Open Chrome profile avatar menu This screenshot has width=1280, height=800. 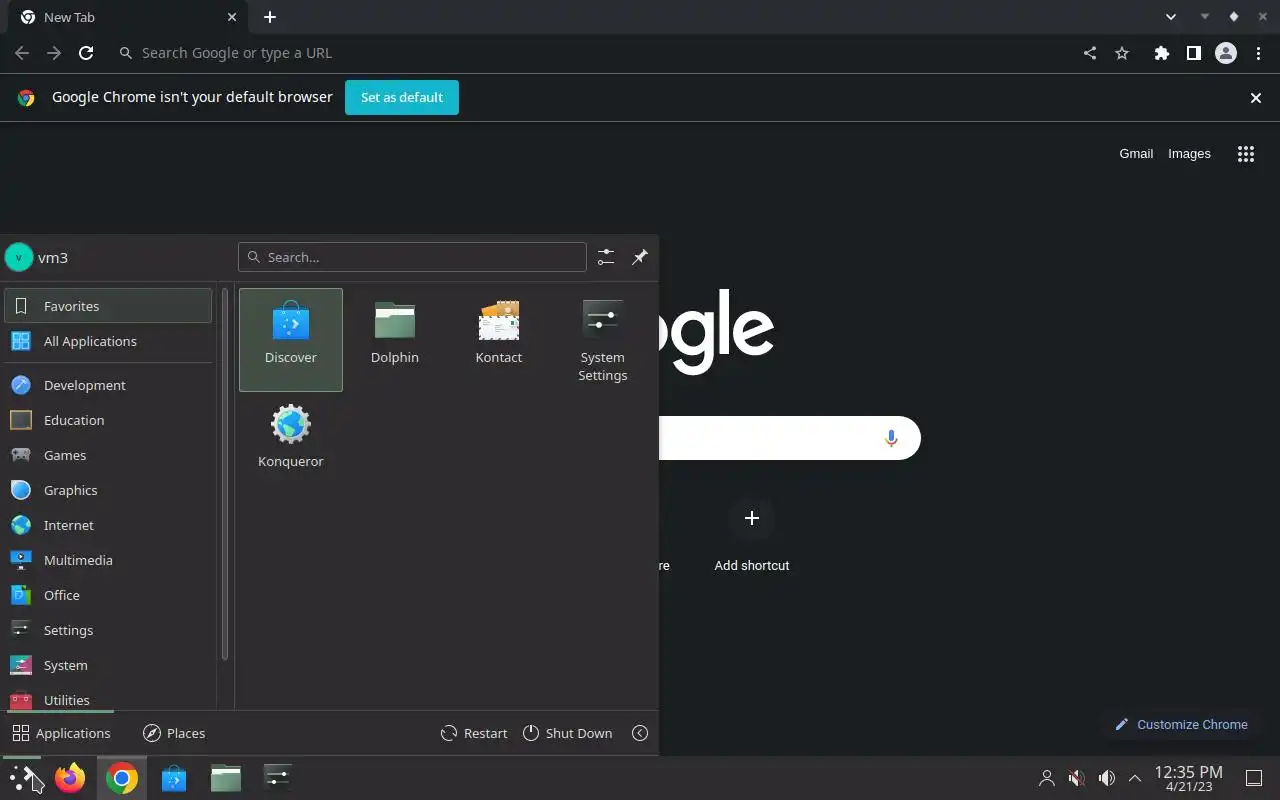[x=1226, y=53]
